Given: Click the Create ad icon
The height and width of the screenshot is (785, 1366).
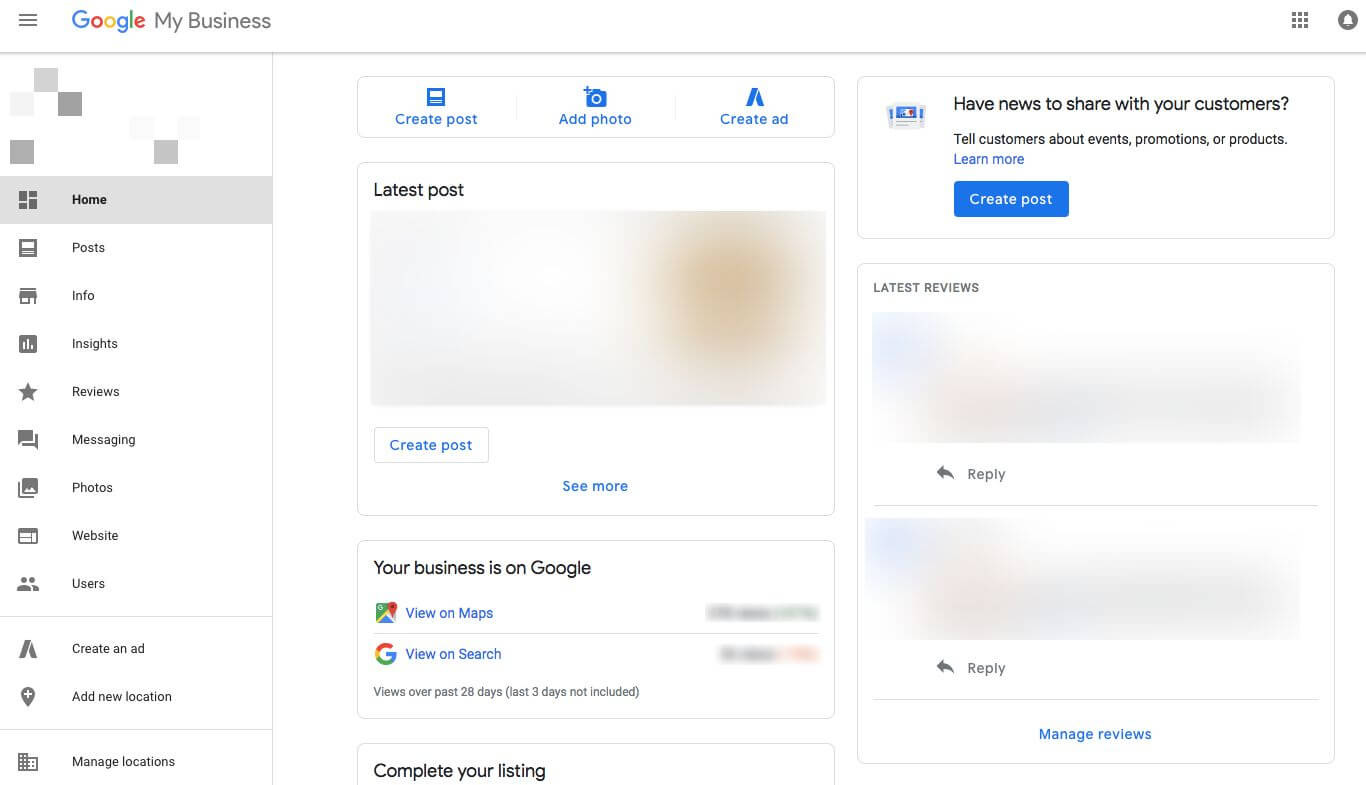Looking at the screenshot, I should coord(754,97).
